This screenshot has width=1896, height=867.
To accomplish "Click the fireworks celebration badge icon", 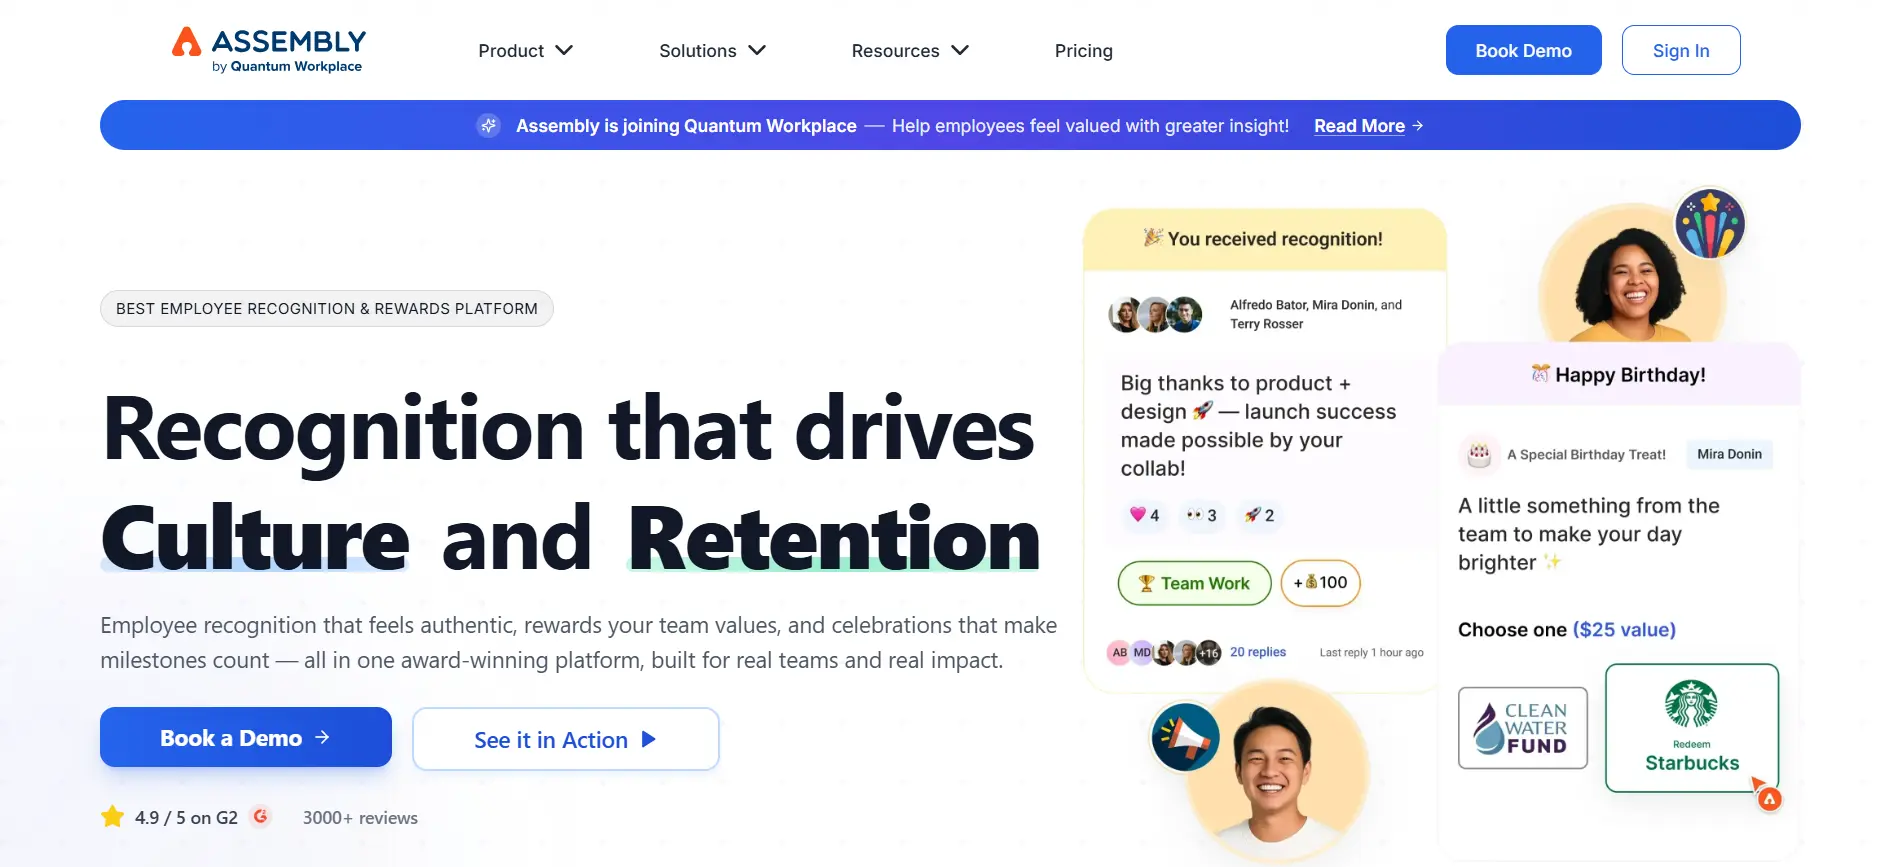I will click(x=1710, y=223).
